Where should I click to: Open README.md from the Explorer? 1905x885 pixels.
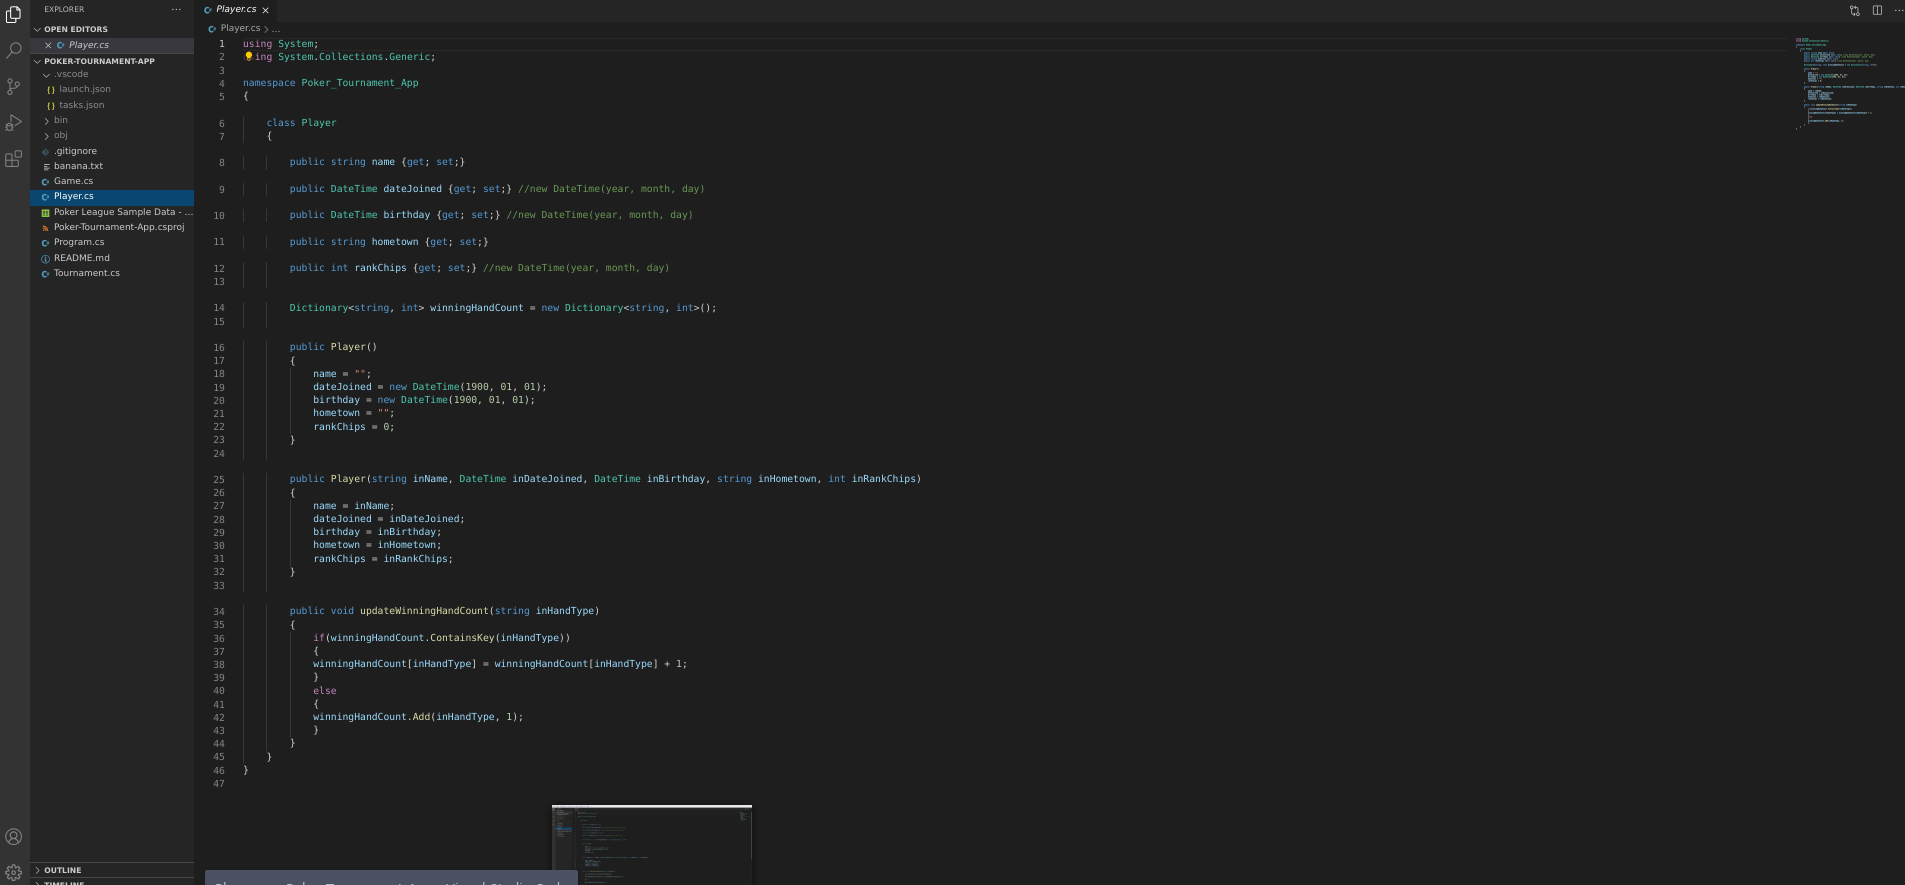tap(112, 258)
